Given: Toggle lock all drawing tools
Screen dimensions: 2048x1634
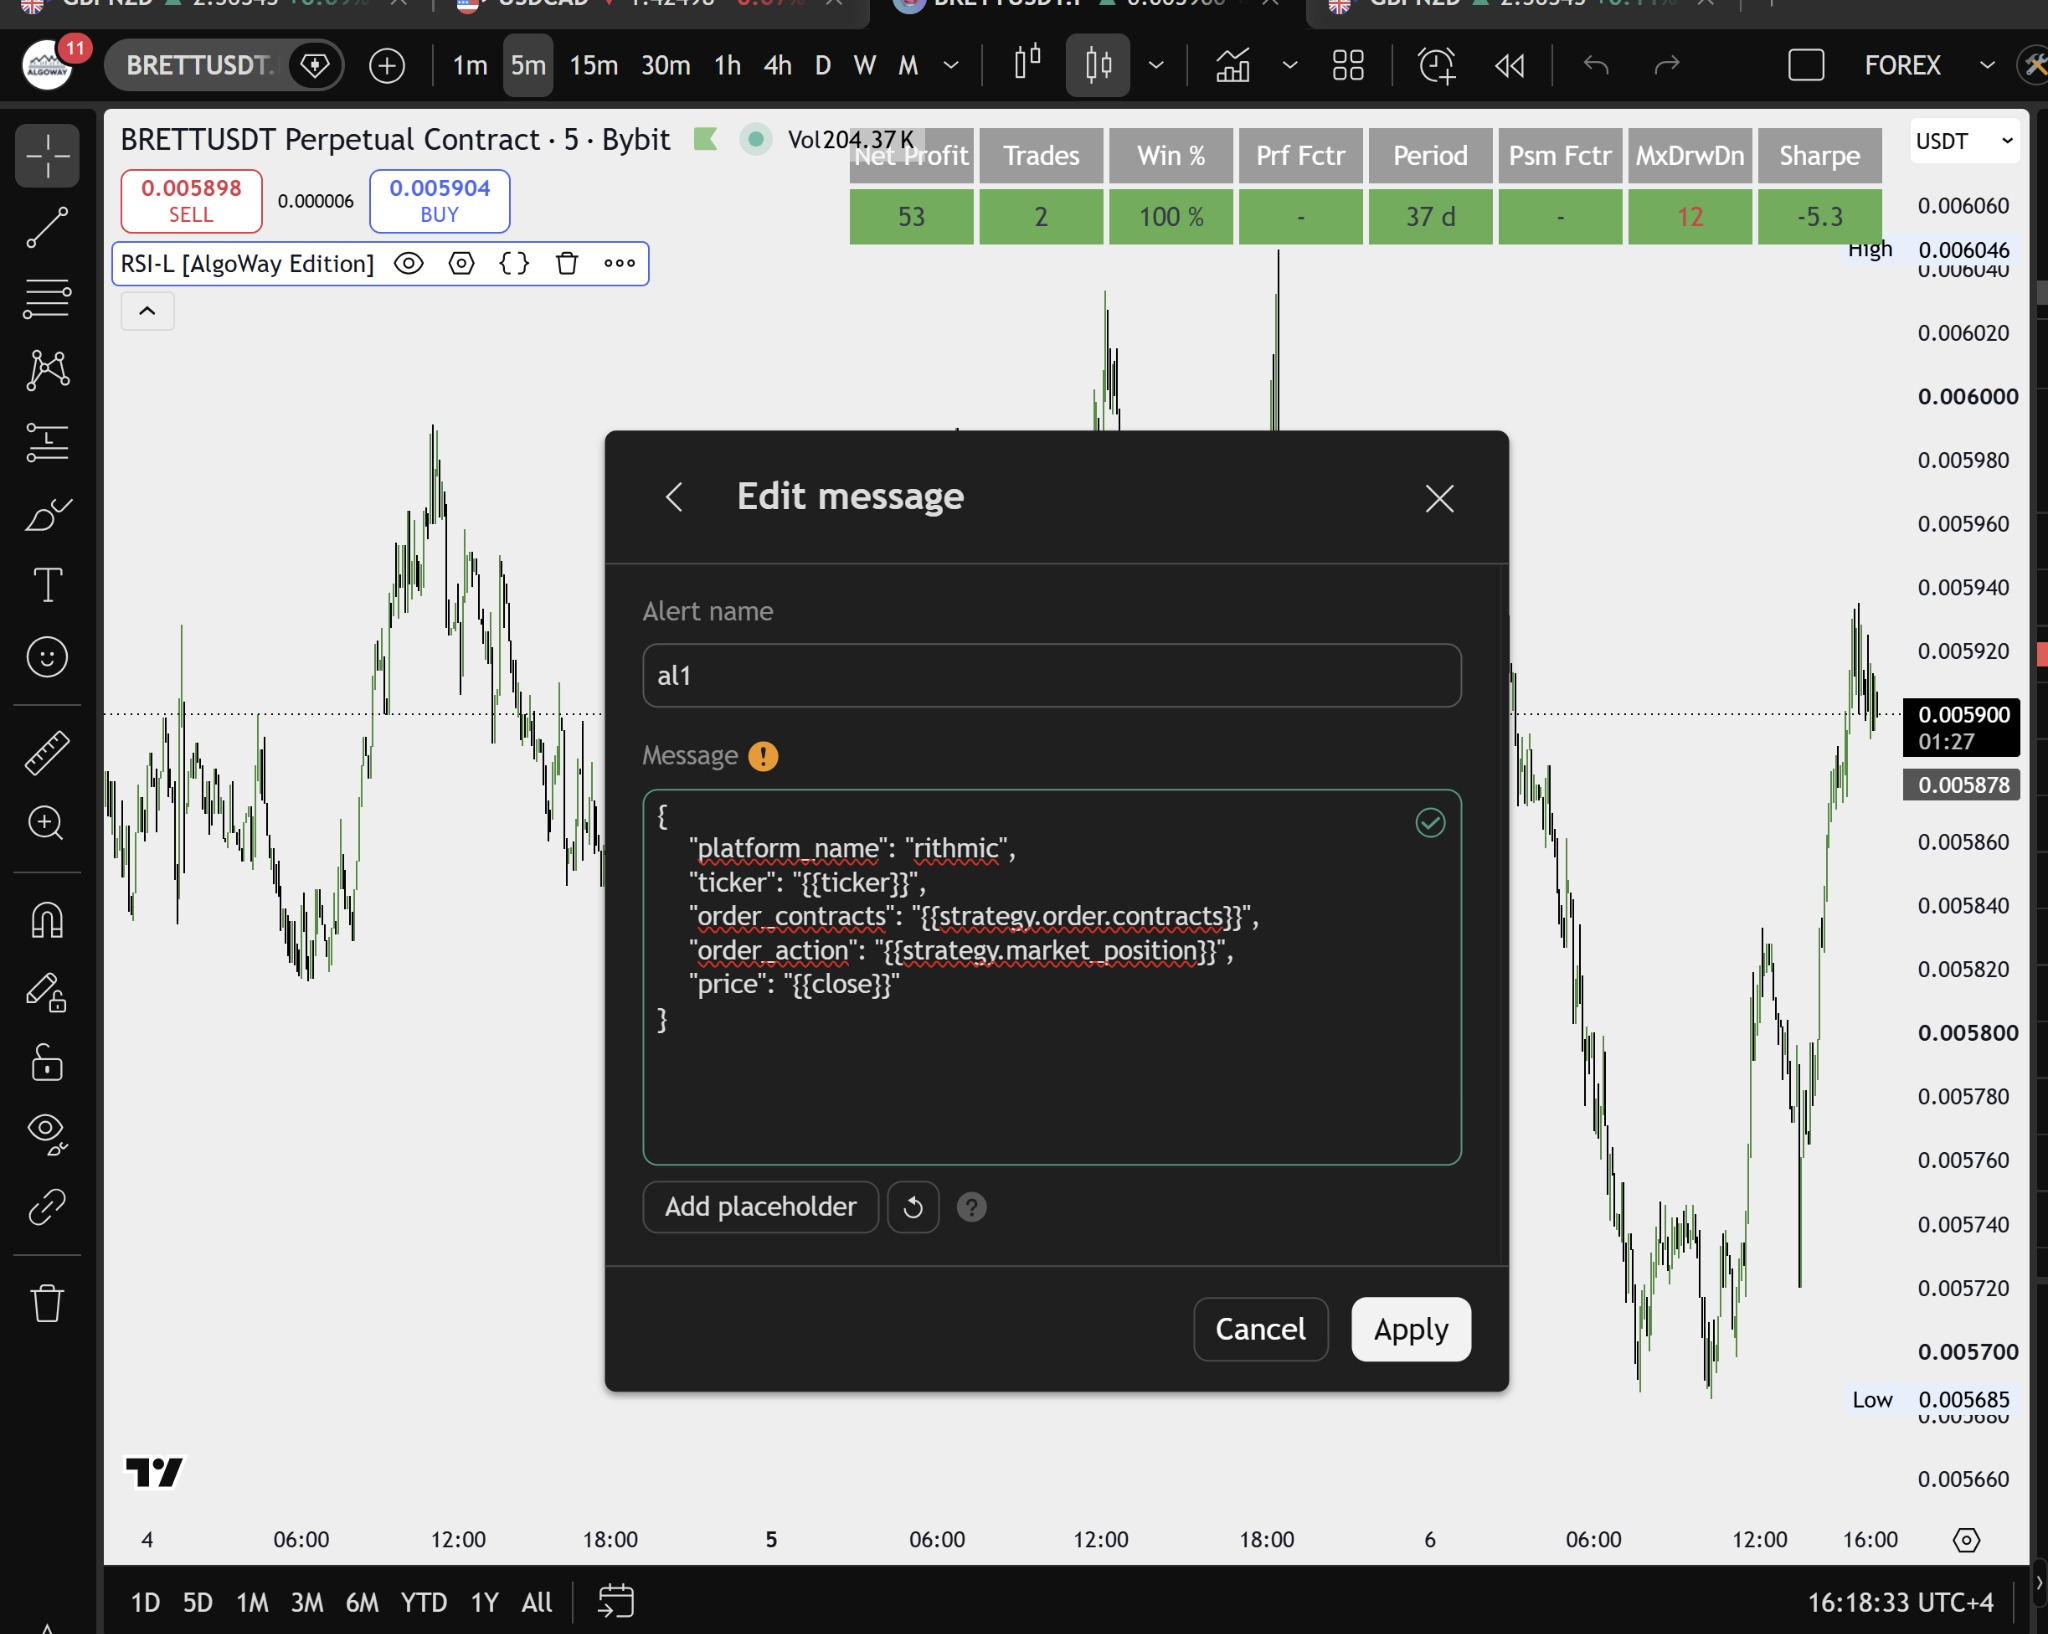Looking at the screenshot, I should 47,1062.
